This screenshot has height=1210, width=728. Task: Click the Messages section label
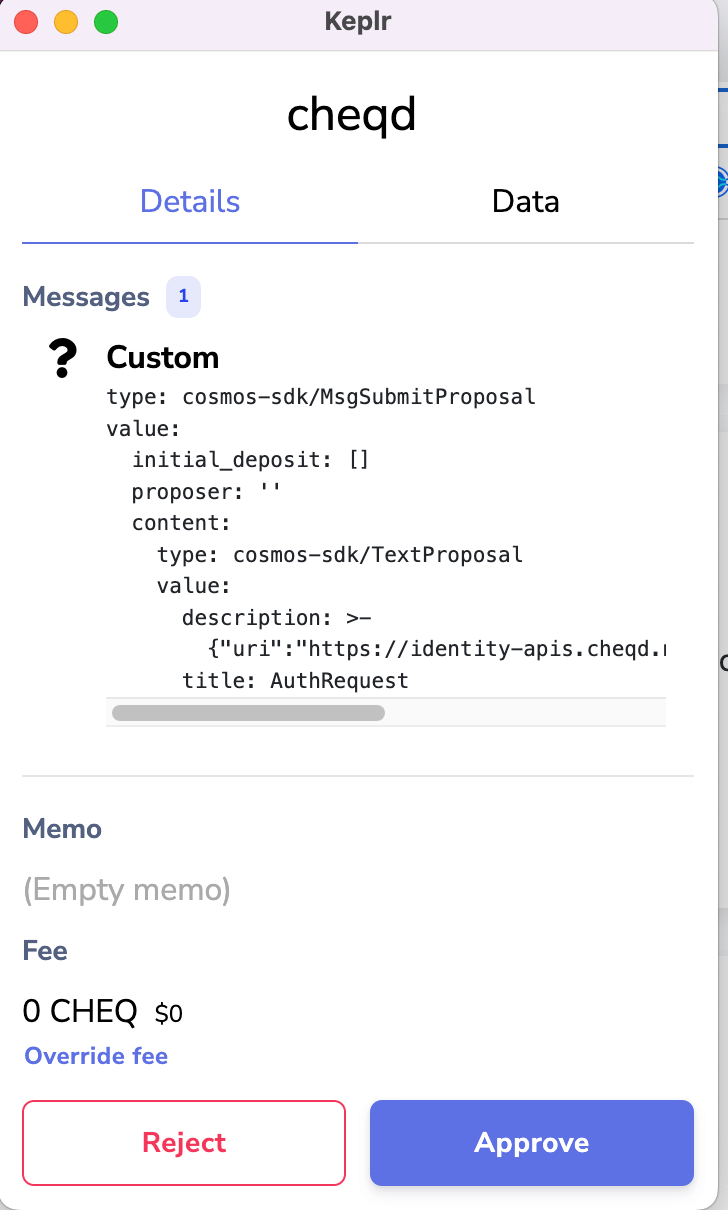[x=86, y=297]
